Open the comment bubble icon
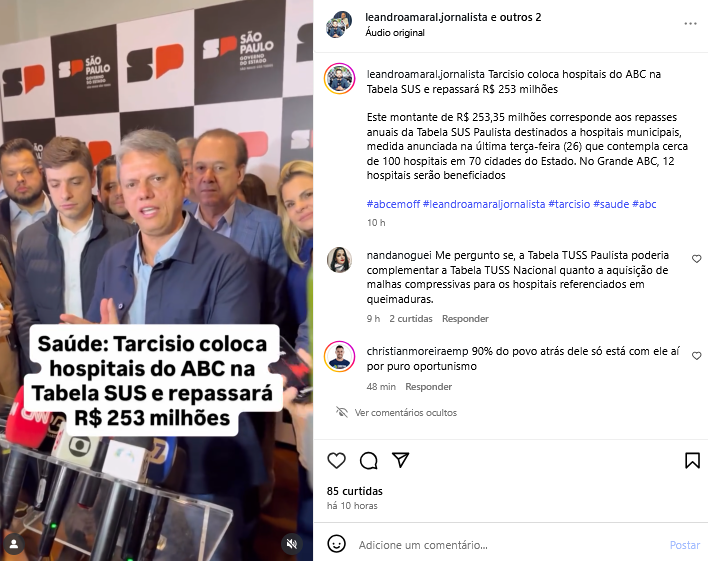The height and width of the screenshot is (561, 708). coord(368,460)
